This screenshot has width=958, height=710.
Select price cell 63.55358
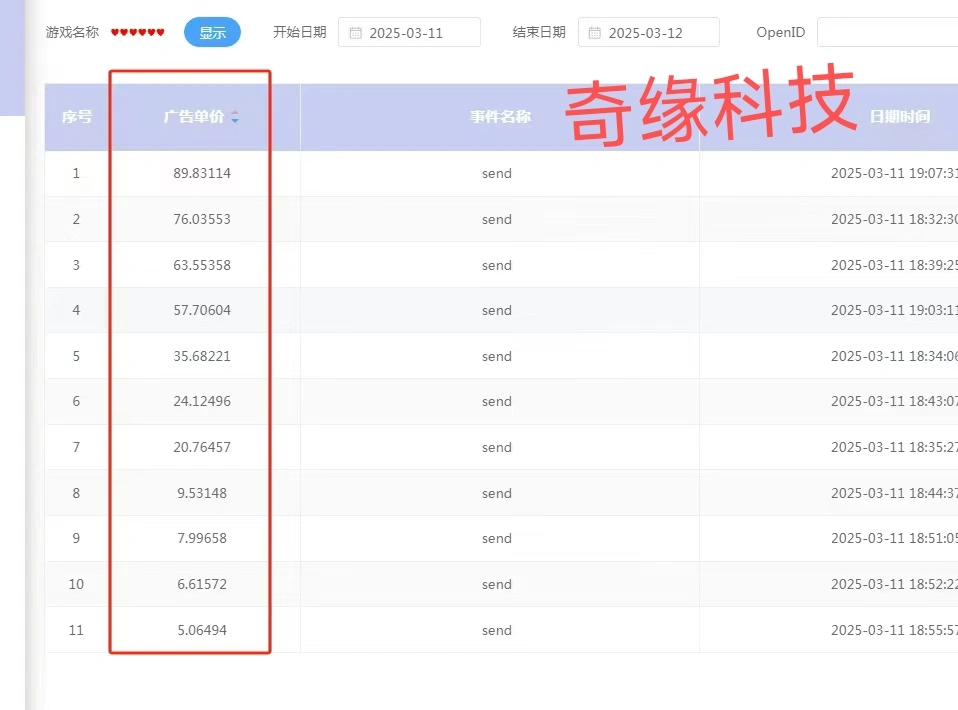202,265
